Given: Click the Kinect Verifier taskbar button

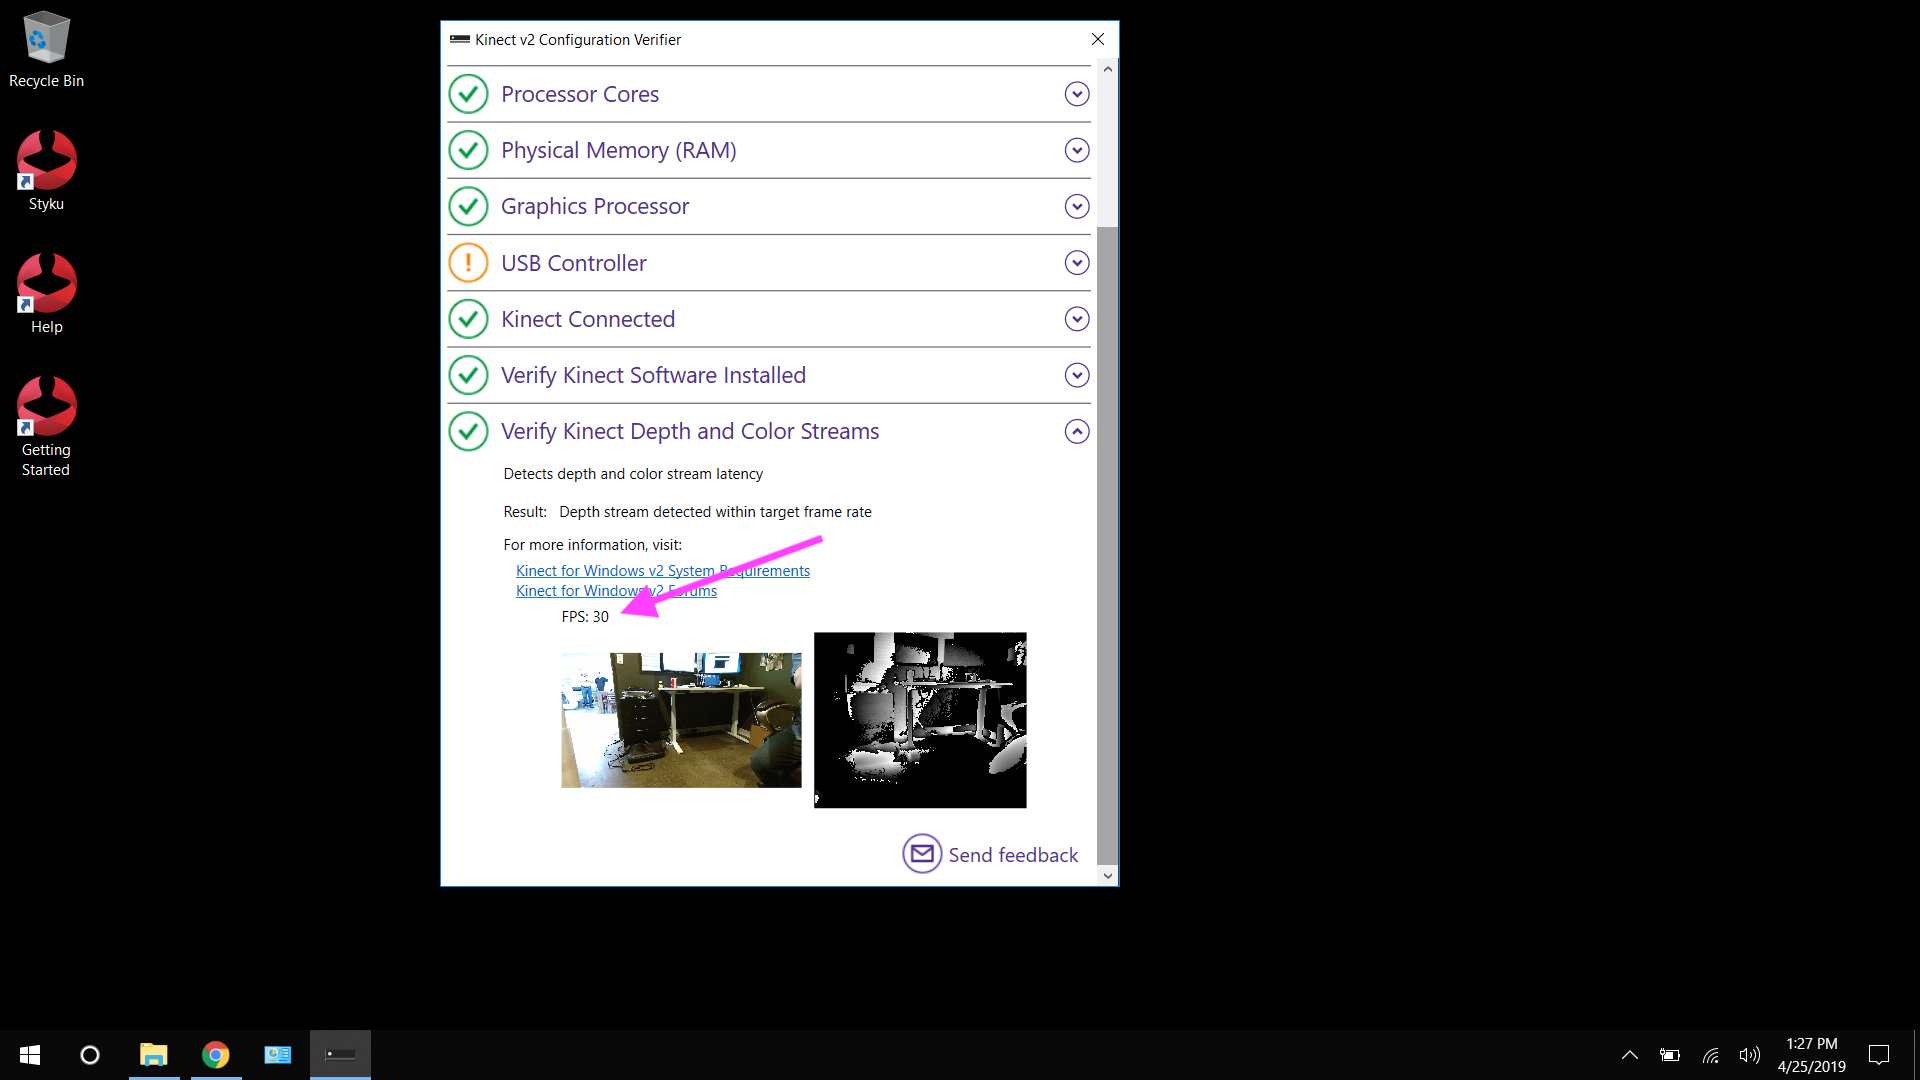Looking at the screenshot, I should [x=340, y=1055].
